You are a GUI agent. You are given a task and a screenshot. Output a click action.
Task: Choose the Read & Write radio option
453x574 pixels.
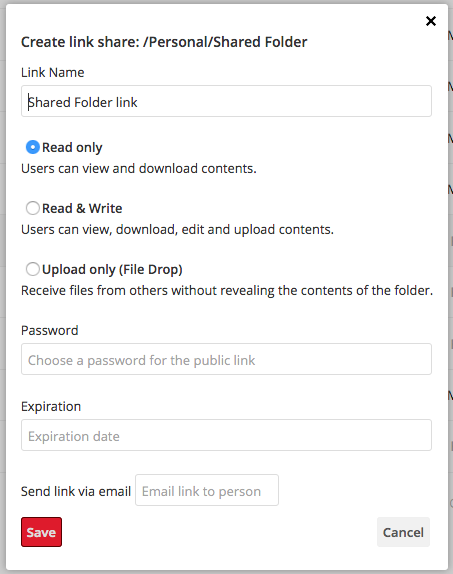[x=33, y=208]
